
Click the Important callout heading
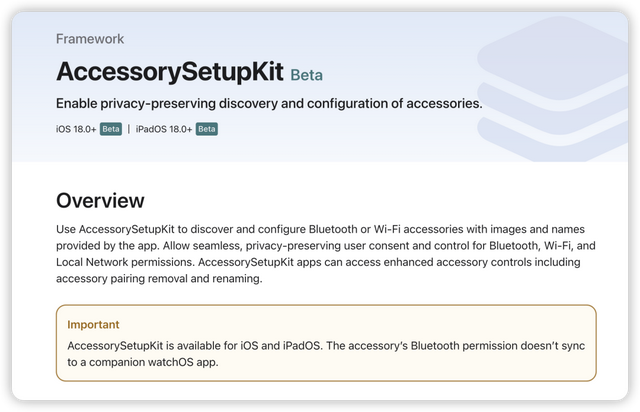(x=93, y=325)
